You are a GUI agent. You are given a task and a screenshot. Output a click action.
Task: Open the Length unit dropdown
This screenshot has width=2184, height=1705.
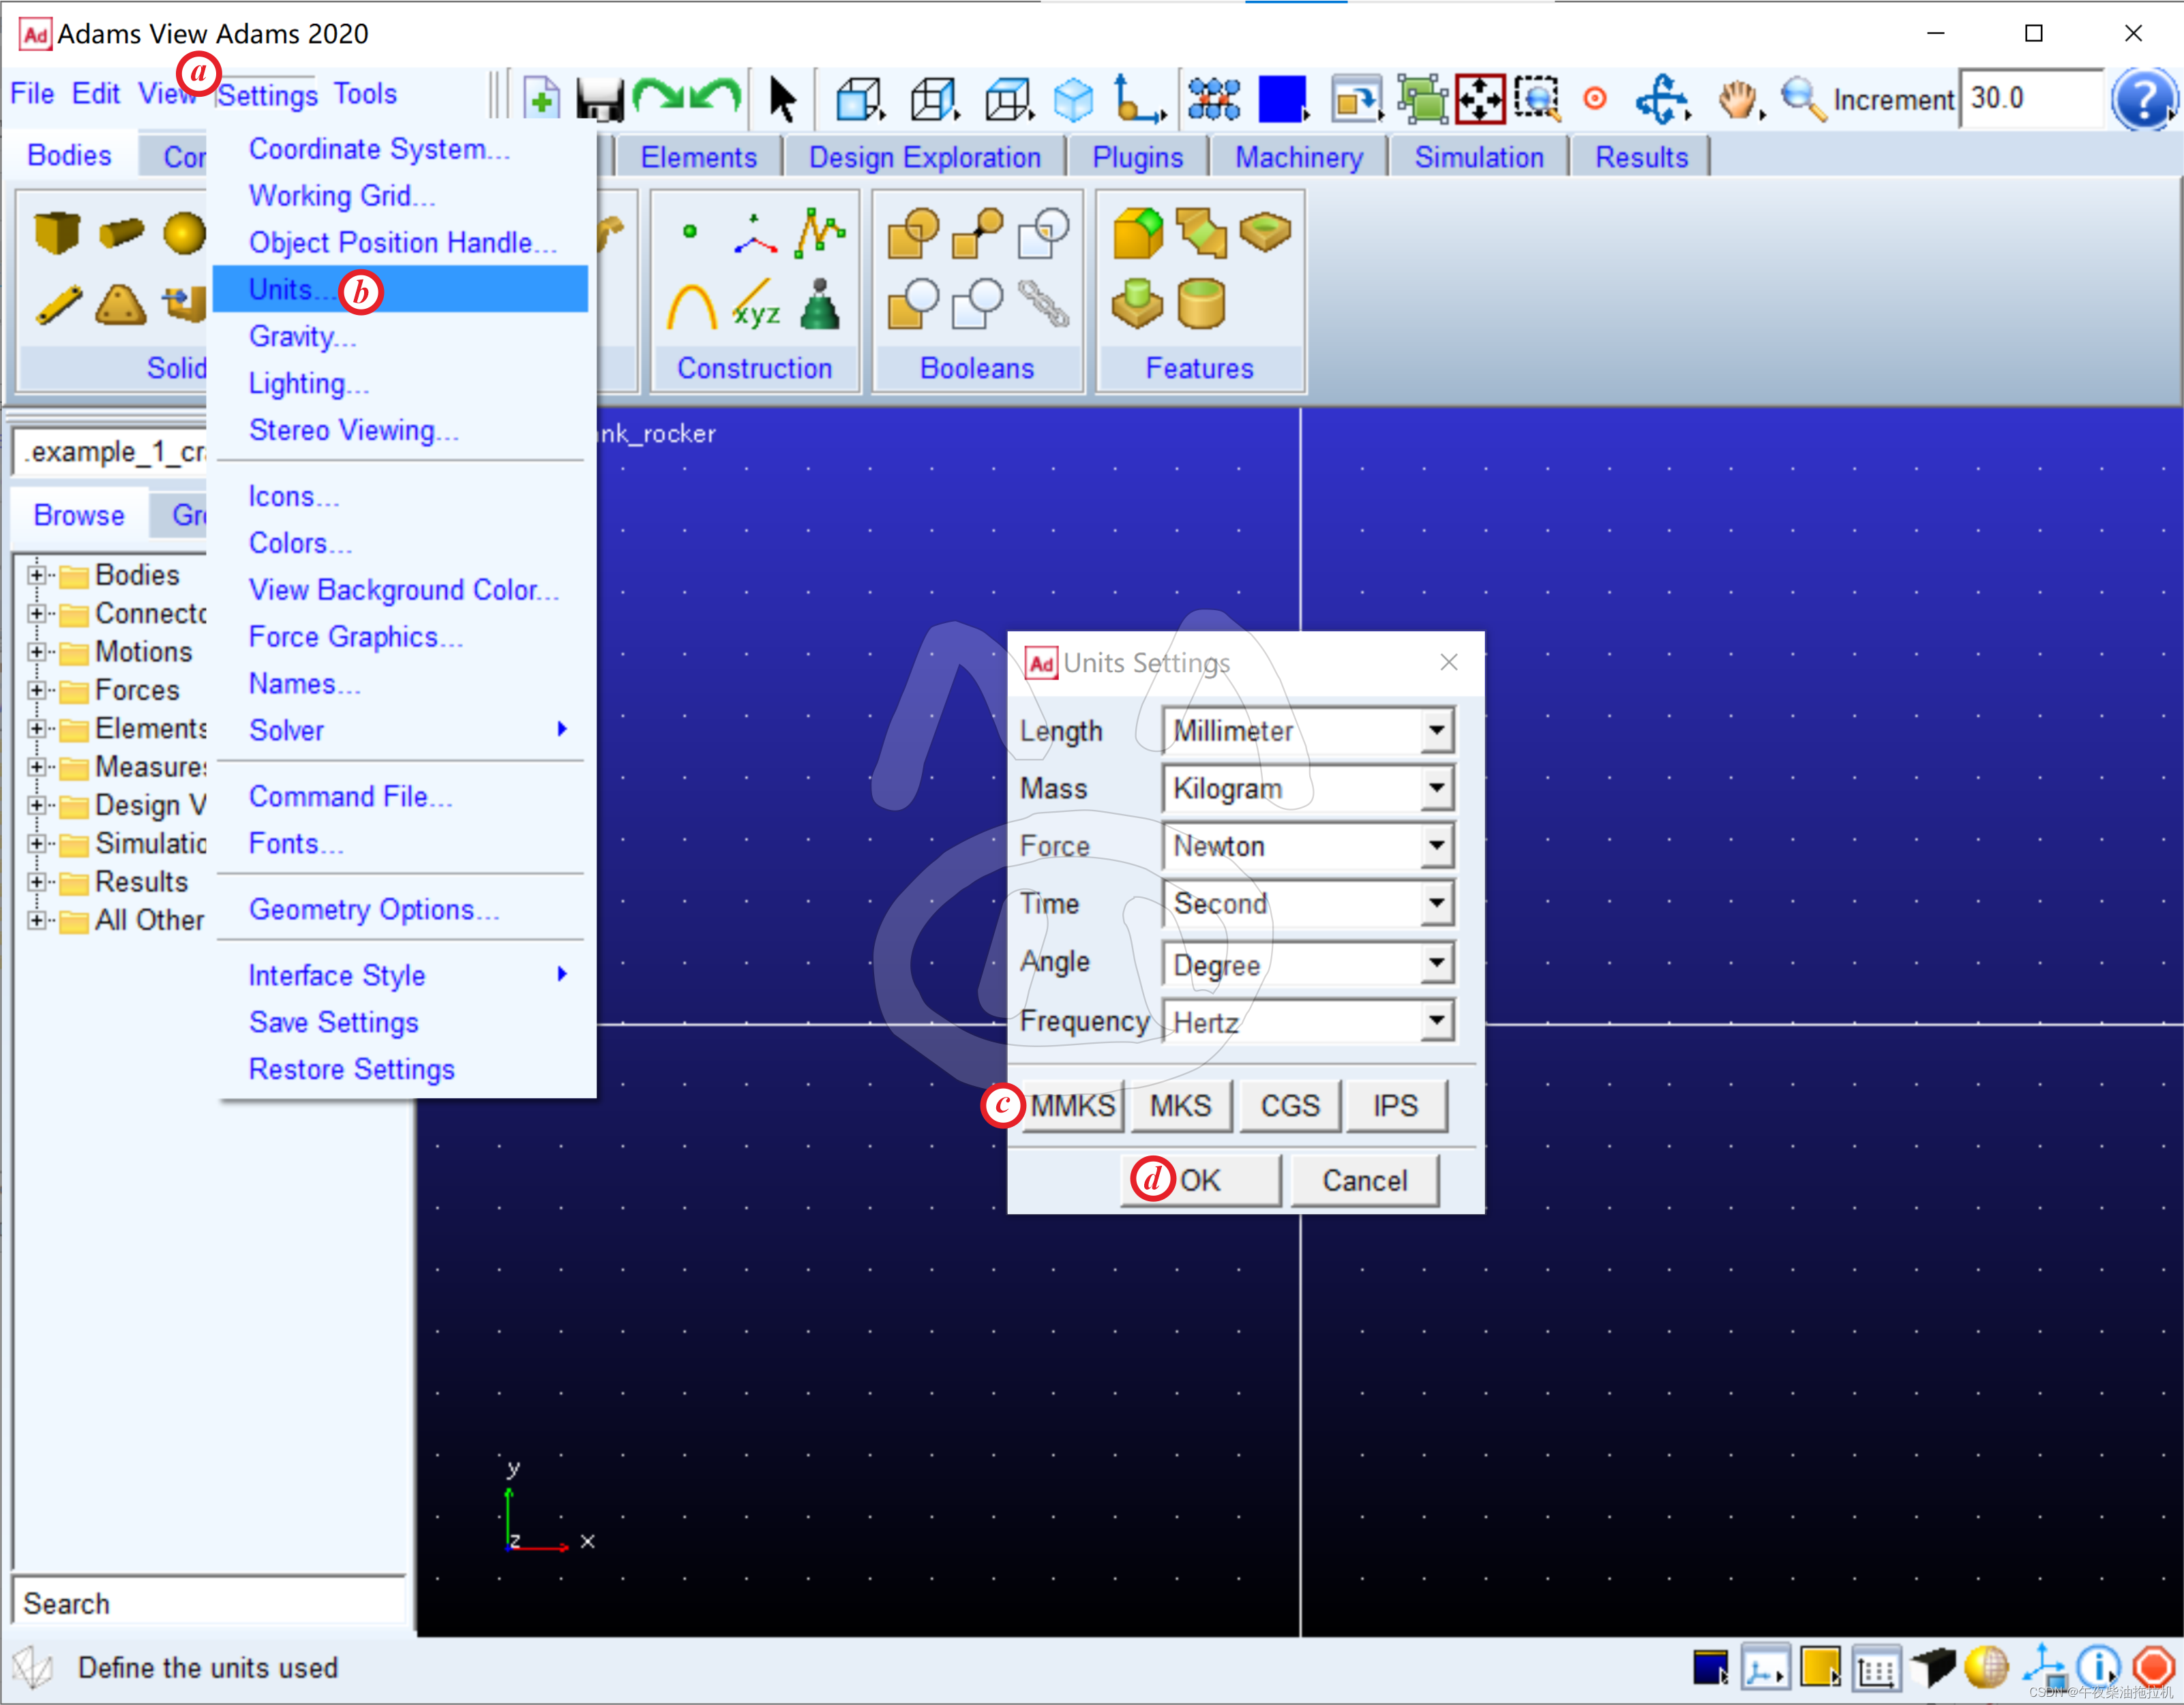1436,731
